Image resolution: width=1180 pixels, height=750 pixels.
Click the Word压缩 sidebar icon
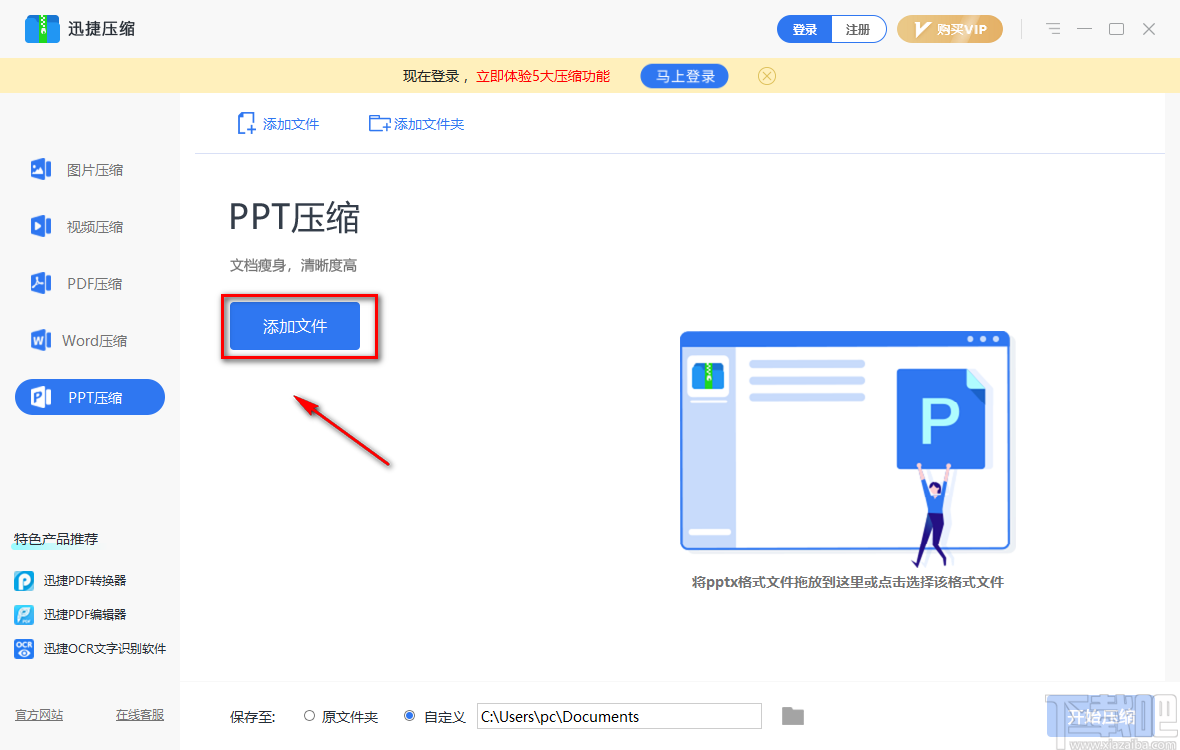[41, 340]
